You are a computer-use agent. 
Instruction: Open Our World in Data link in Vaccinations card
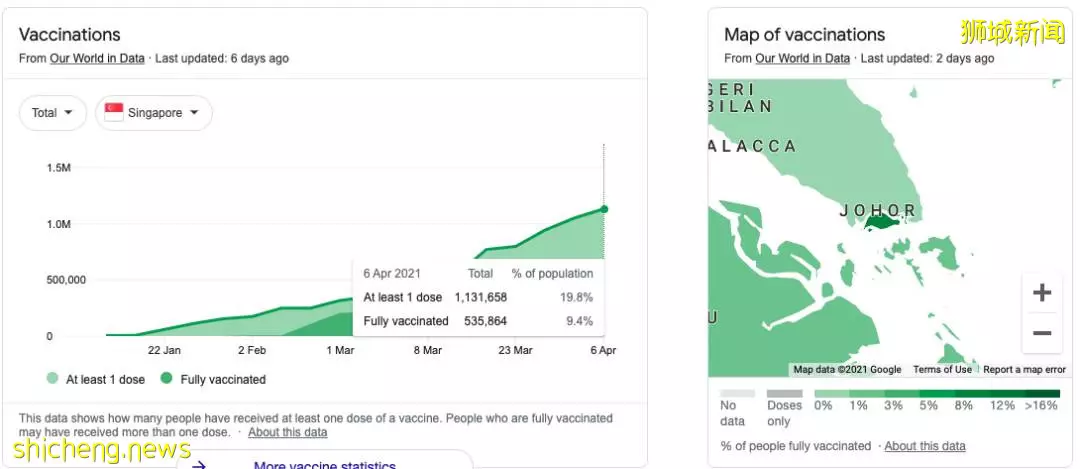97,59
